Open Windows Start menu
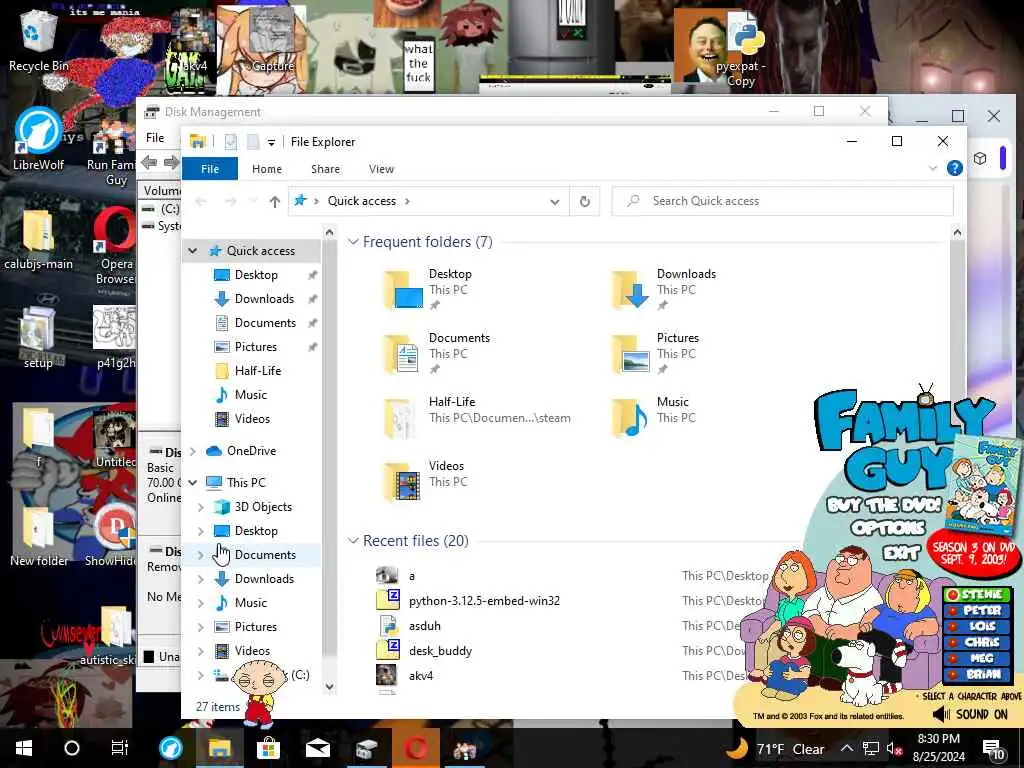Image resolution: width=1024 pixels, height=768 pixels. (x=24, y=748)
